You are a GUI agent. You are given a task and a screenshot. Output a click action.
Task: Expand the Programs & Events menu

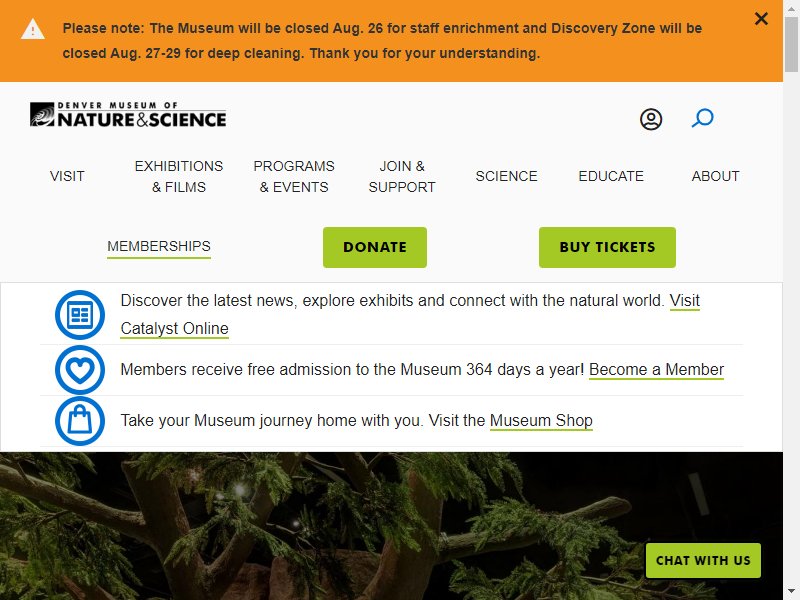point(294,176)
